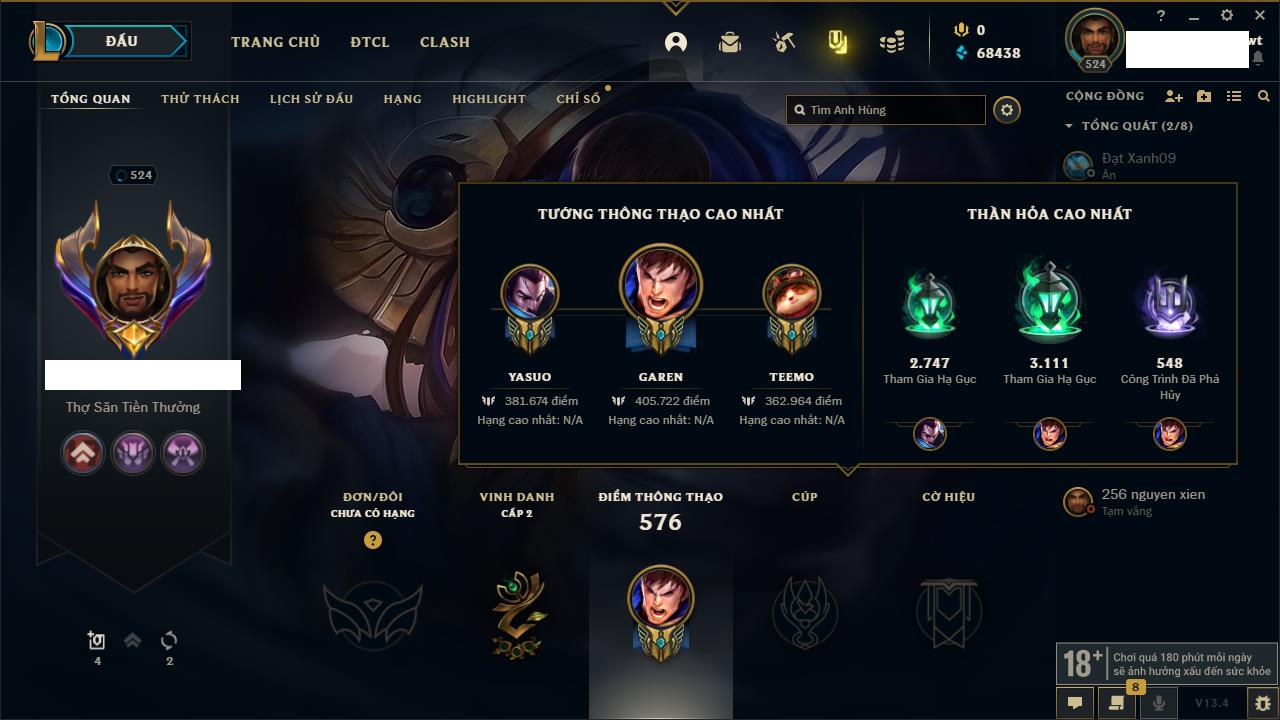Switch to the THỬ THÁCH tab
Image resolution: width=1280 pixels, height=720 pixels.
tap(200, 99)
